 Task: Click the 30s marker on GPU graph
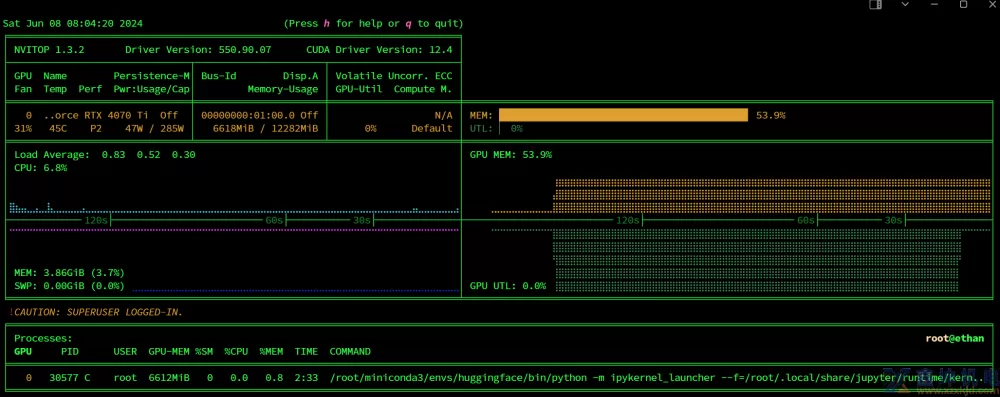point(893,220)
